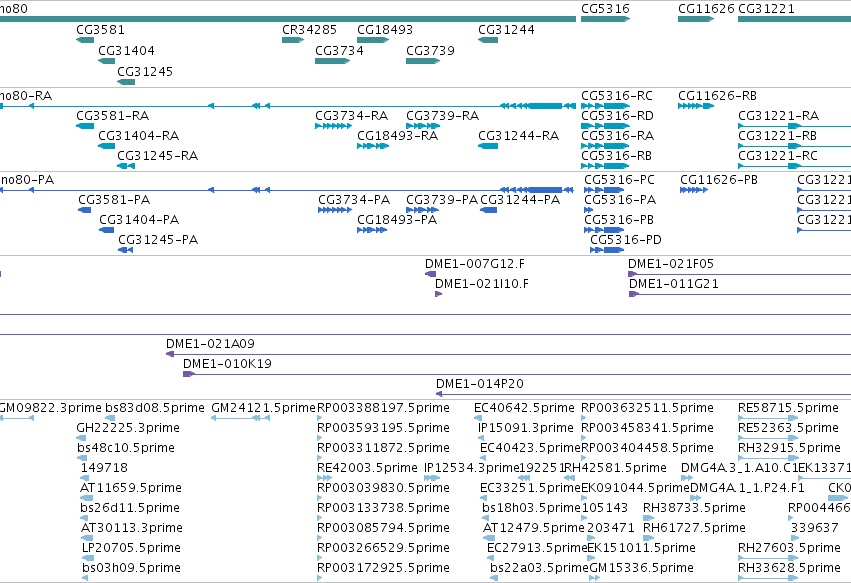Open the CG5316-RC transcript
The image size is (851, 583).
(x=605, y=106)
